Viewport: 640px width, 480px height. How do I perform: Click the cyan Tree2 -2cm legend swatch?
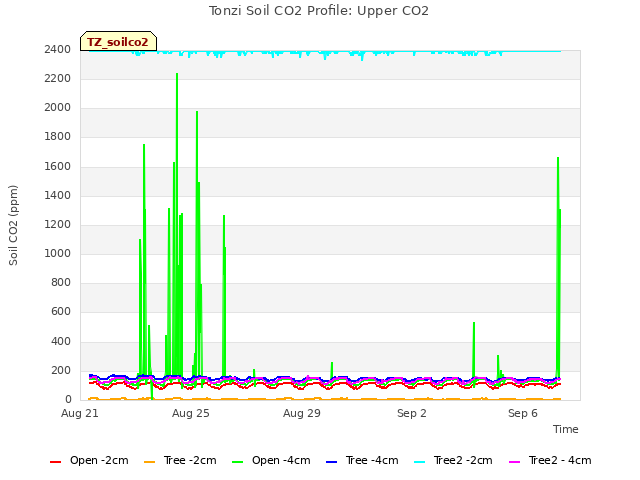(x=420, y=462)
